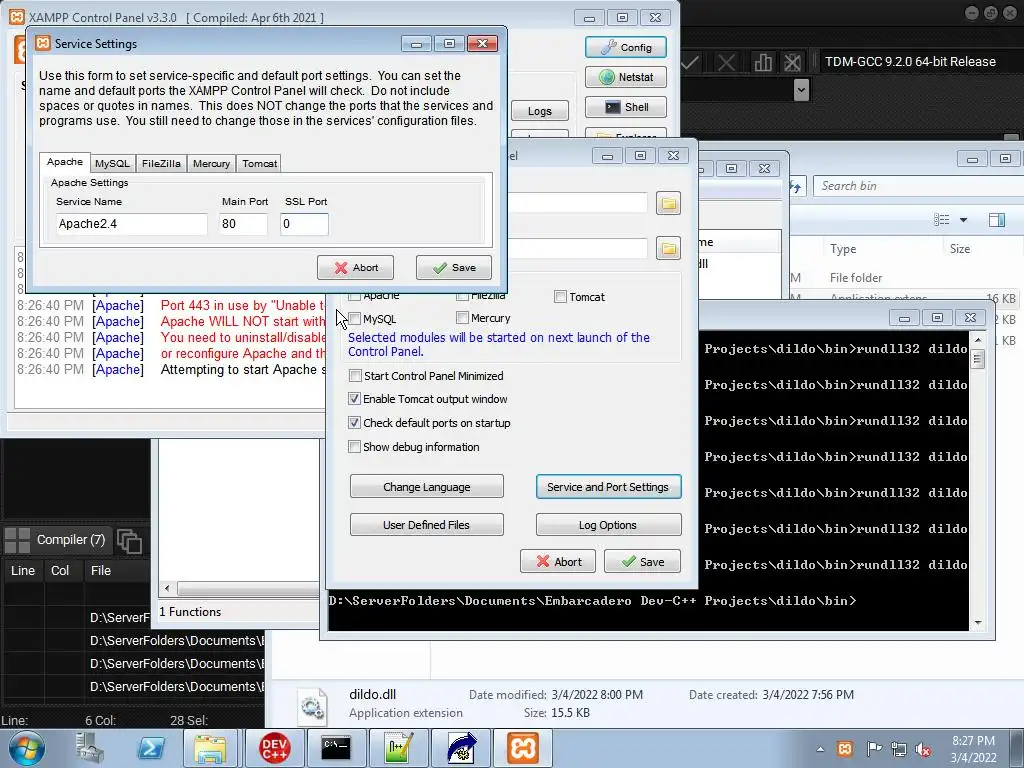The image size is (1024, 768).
Task: Switch to the Mercury tab
Action: (212, 163)
